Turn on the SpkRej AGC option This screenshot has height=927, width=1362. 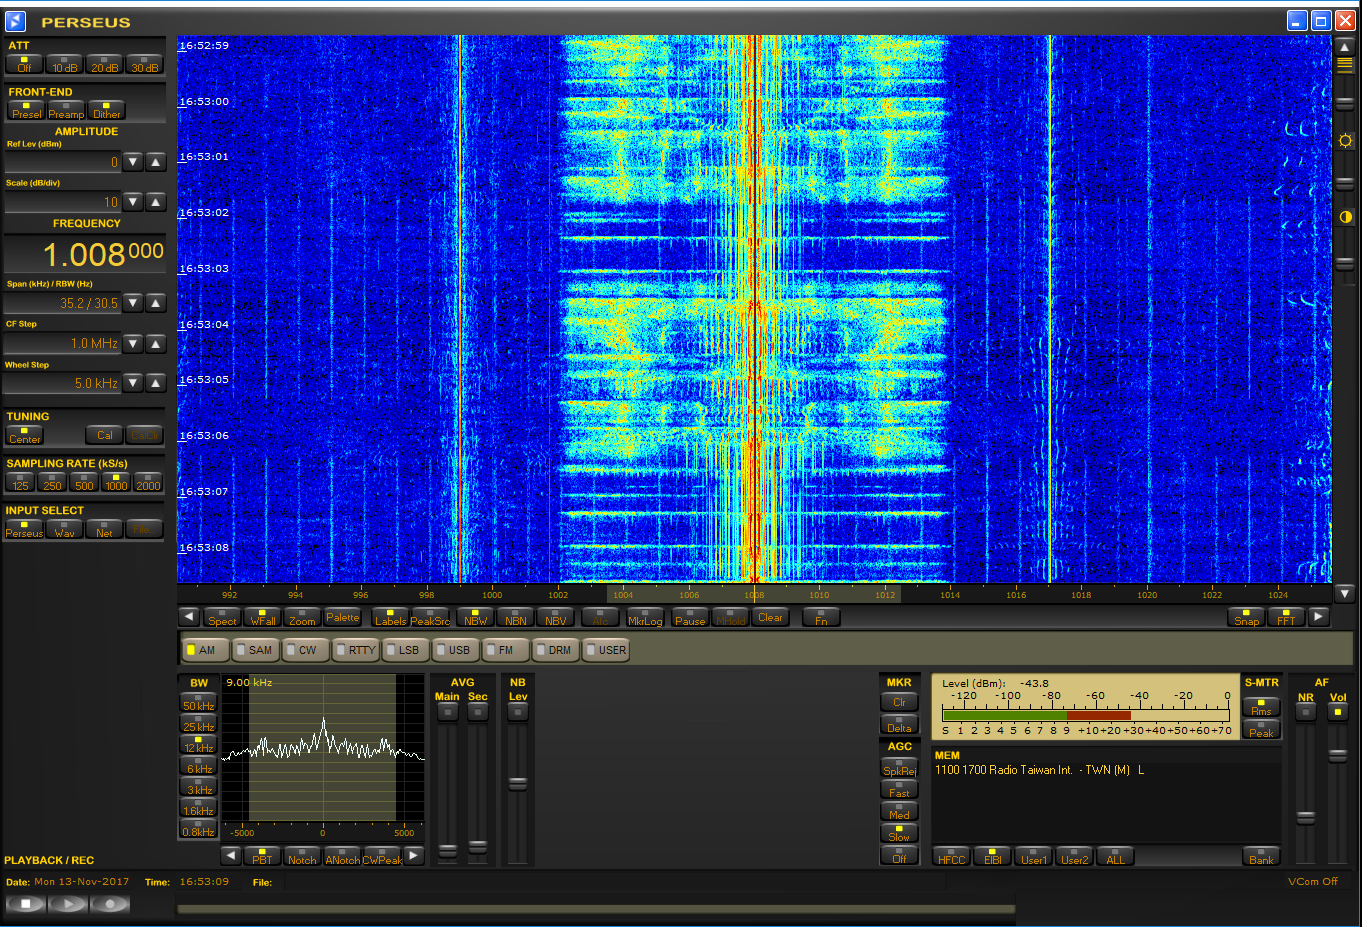pyautogui.click(x=899, y=767)
